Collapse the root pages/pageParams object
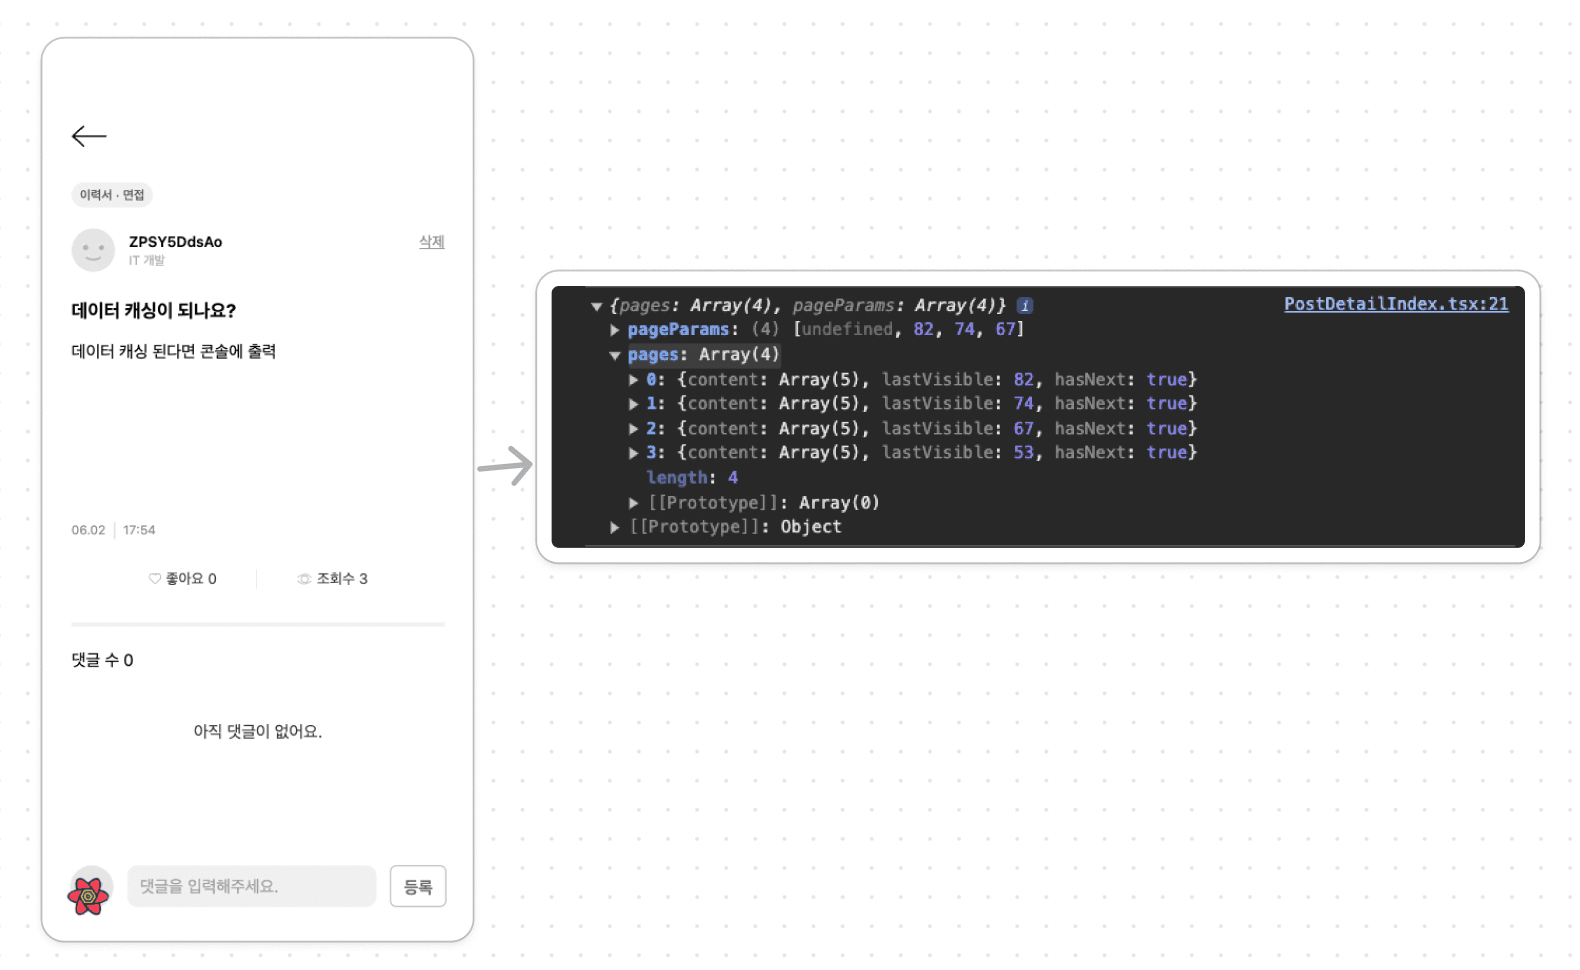 click(x=597, y=307)
